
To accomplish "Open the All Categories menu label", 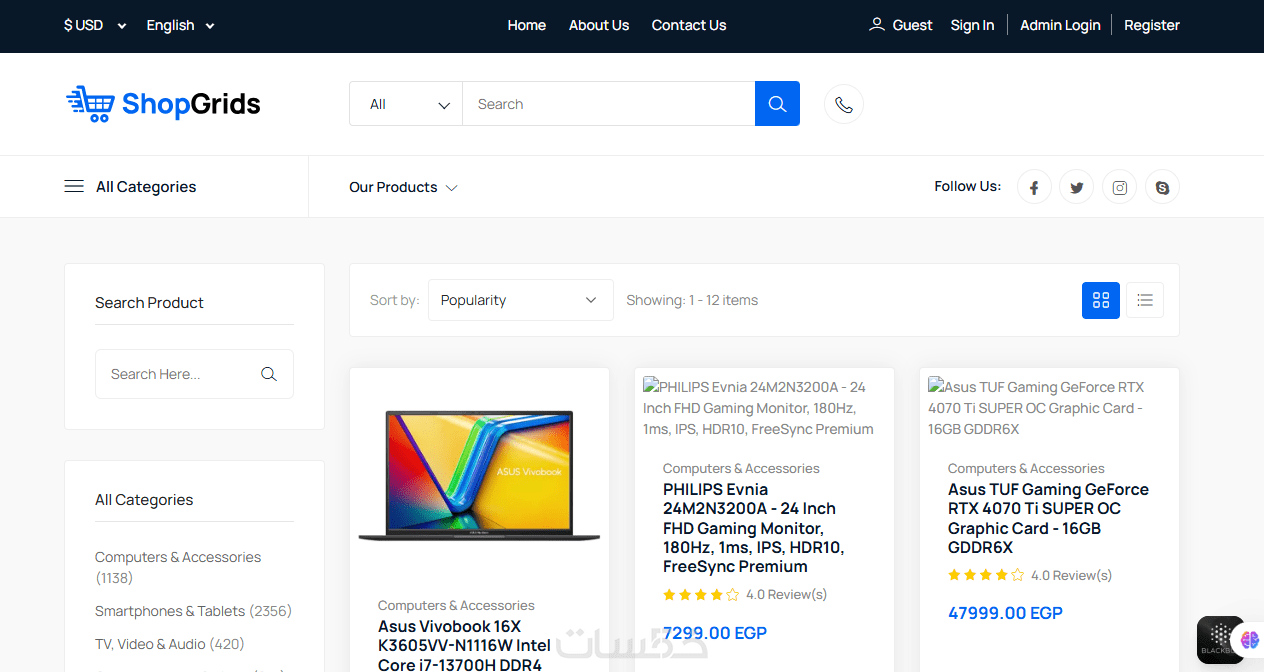I will (x=146, y=187).
